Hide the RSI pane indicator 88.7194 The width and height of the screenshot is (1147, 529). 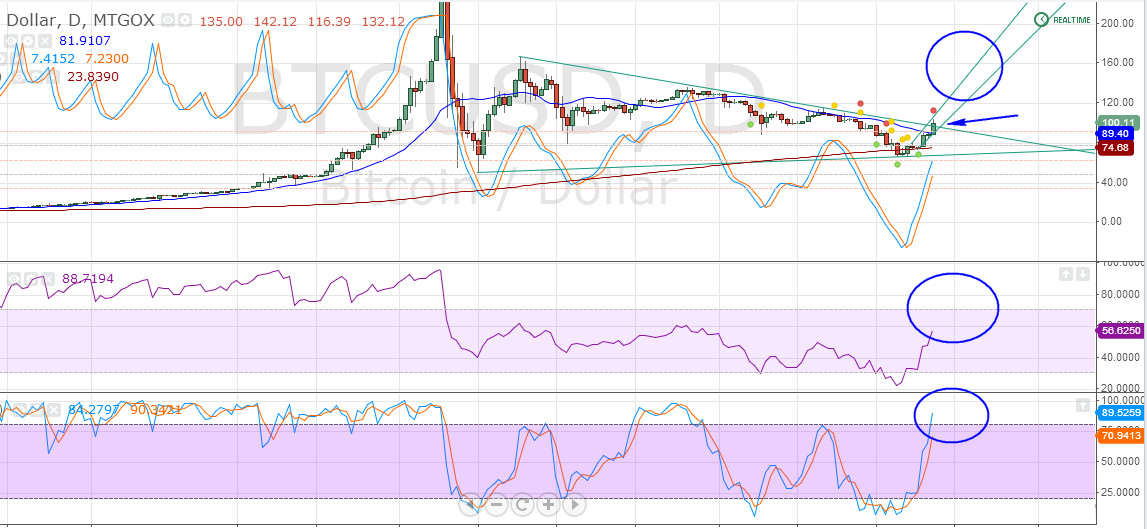click(14, 279)
